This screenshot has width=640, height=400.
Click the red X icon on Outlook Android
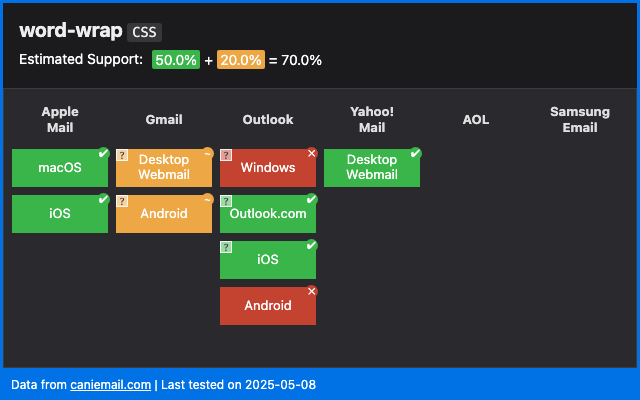point(311,291)
